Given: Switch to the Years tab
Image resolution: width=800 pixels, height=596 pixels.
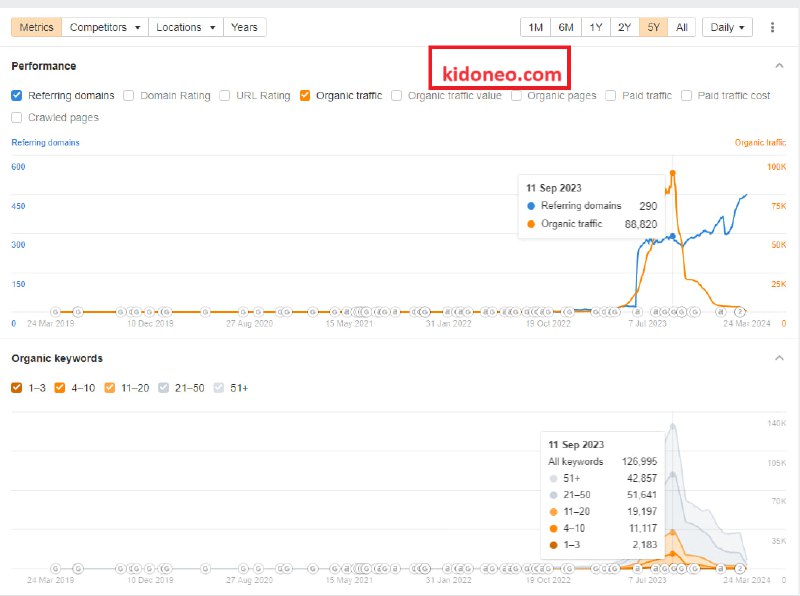Looking at the screenshot, I should pyautogui.click(x=244, y=27).
